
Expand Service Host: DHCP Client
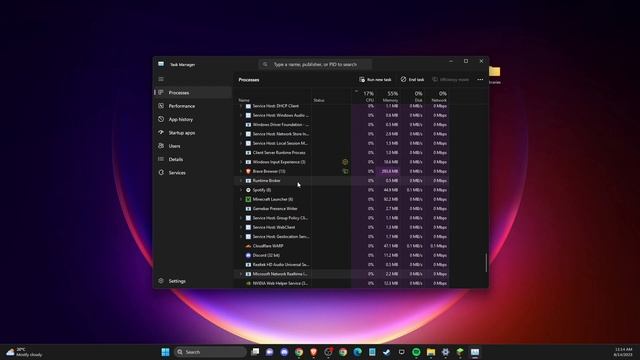241,106
